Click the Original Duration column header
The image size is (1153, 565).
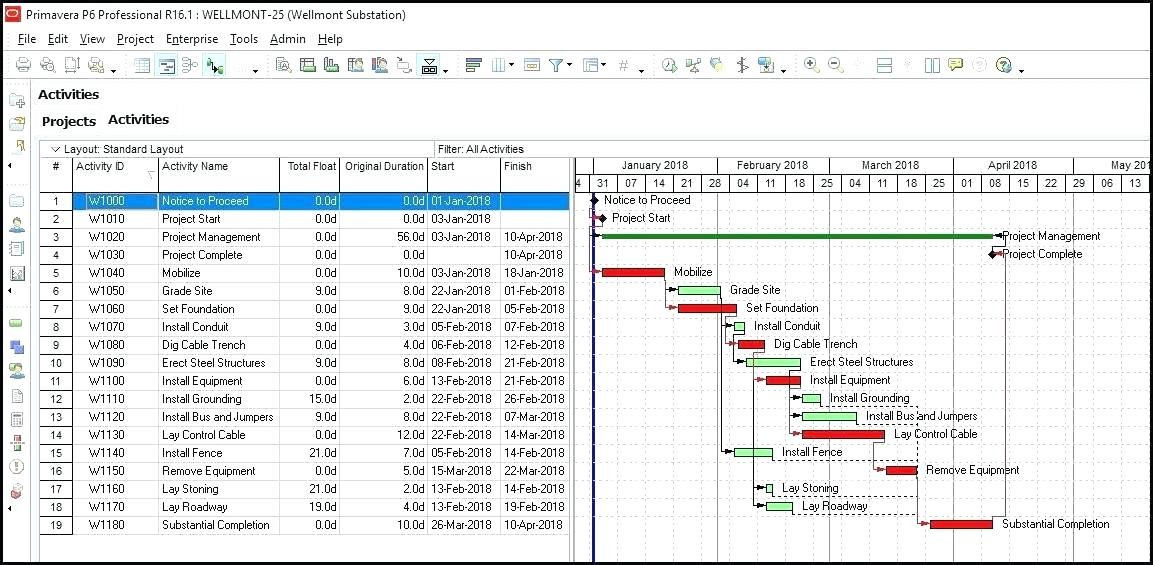pyautogui.click(x=384, y=166)
